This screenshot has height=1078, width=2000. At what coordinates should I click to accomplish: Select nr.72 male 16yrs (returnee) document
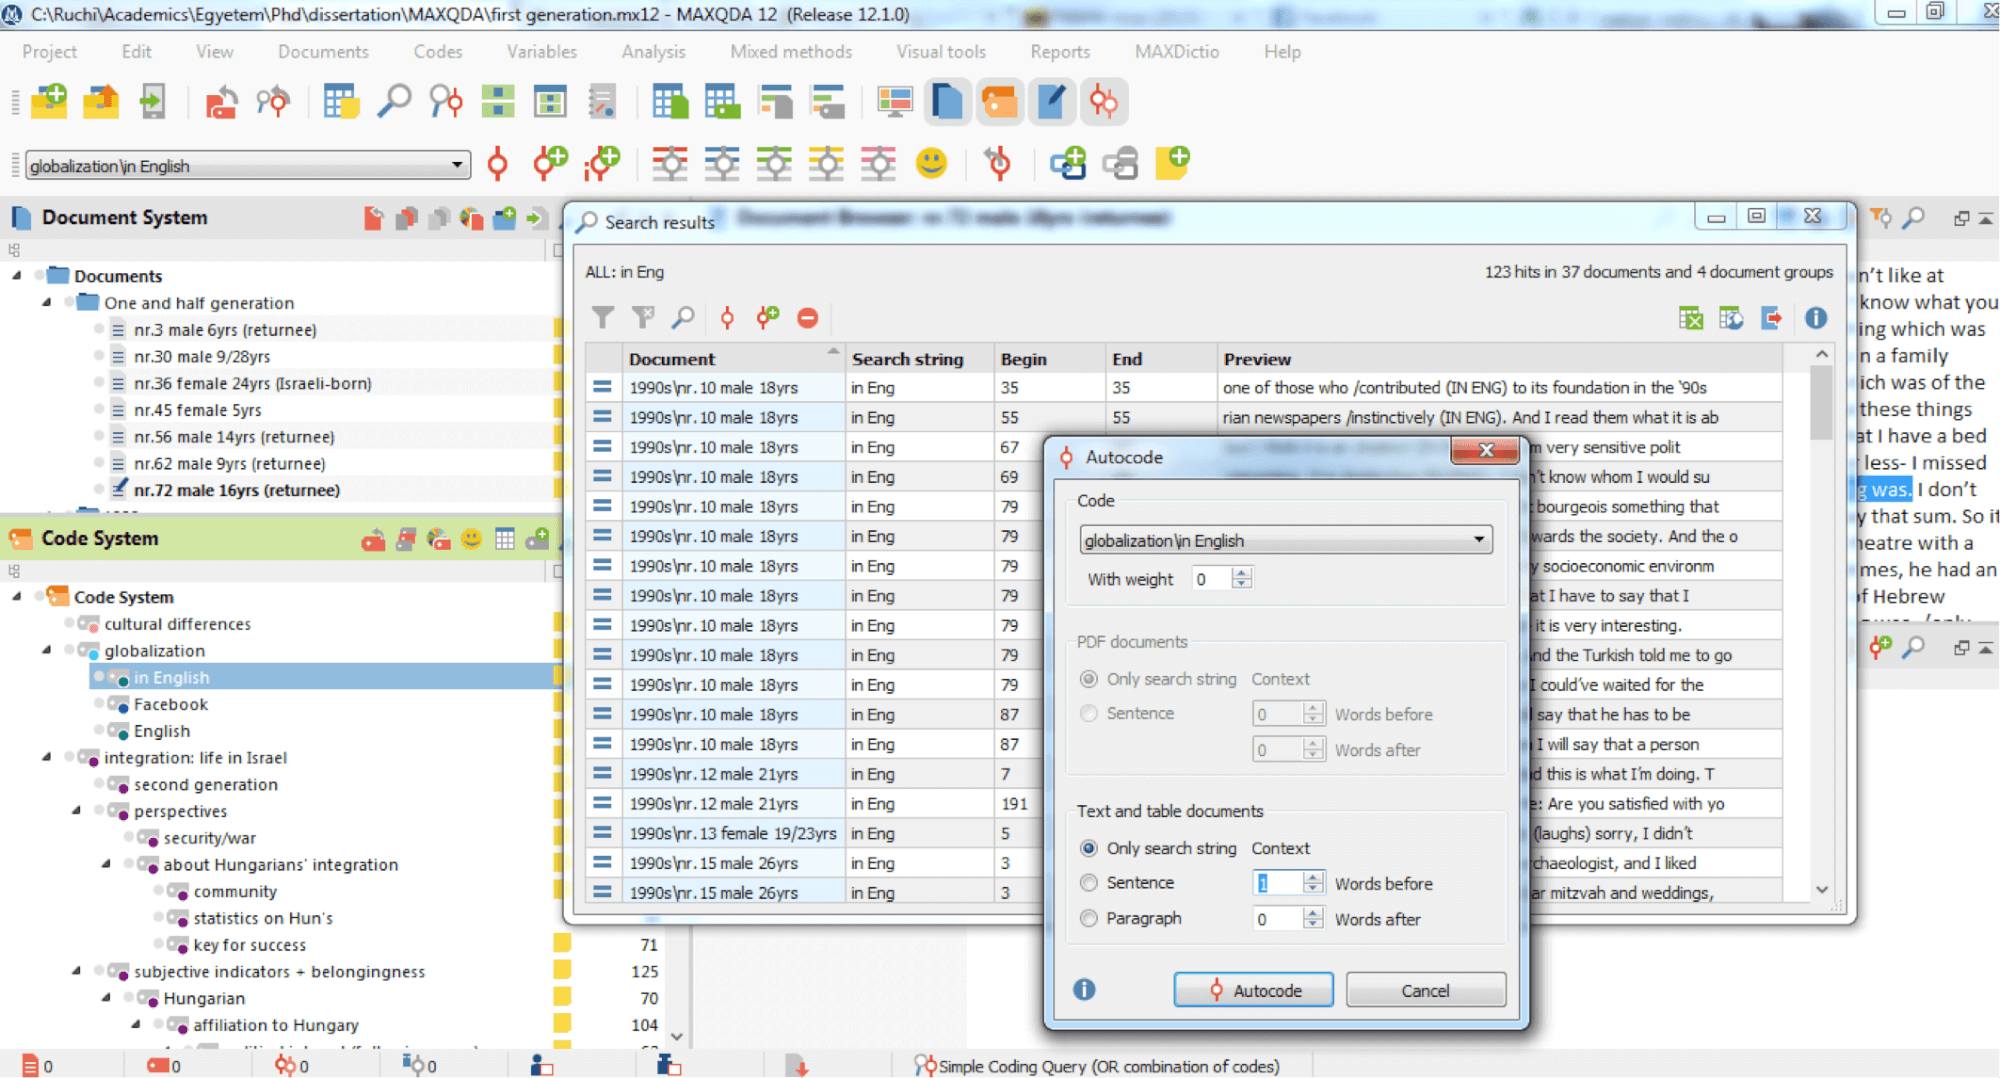[x=237, y=490]
